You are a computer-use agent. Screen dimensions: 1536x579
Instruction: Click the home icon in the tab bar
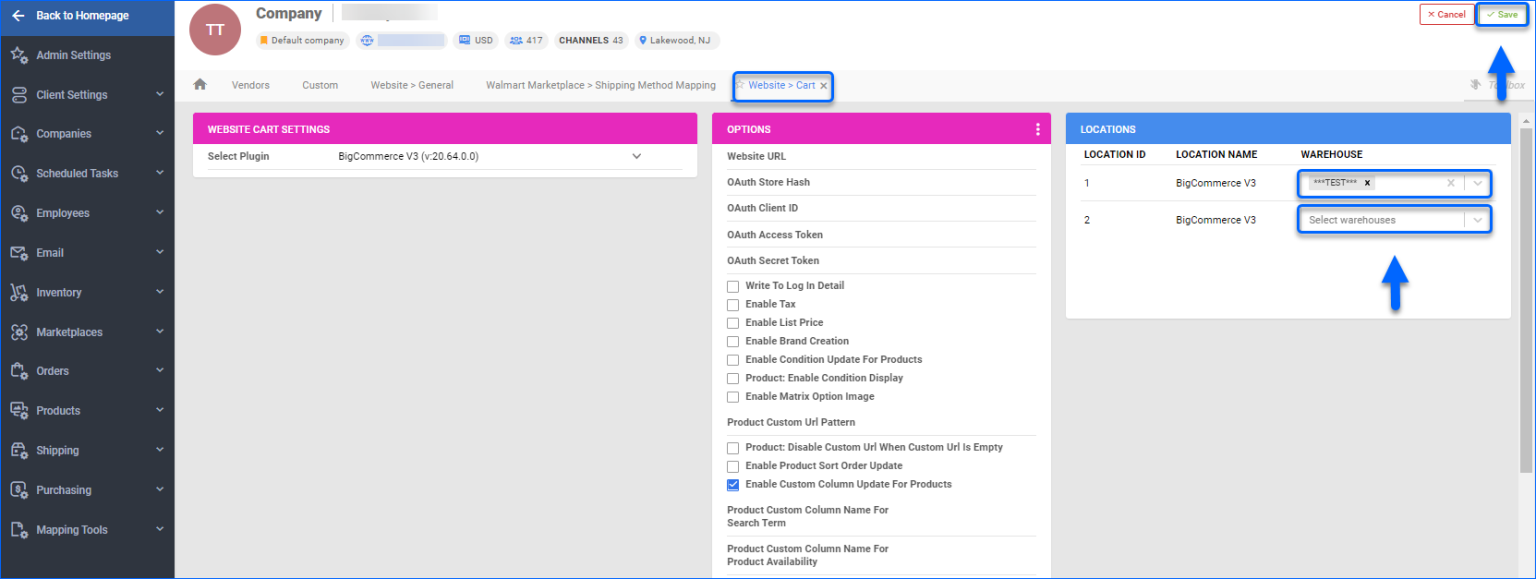pyautogui.click(x=199, y=85)
